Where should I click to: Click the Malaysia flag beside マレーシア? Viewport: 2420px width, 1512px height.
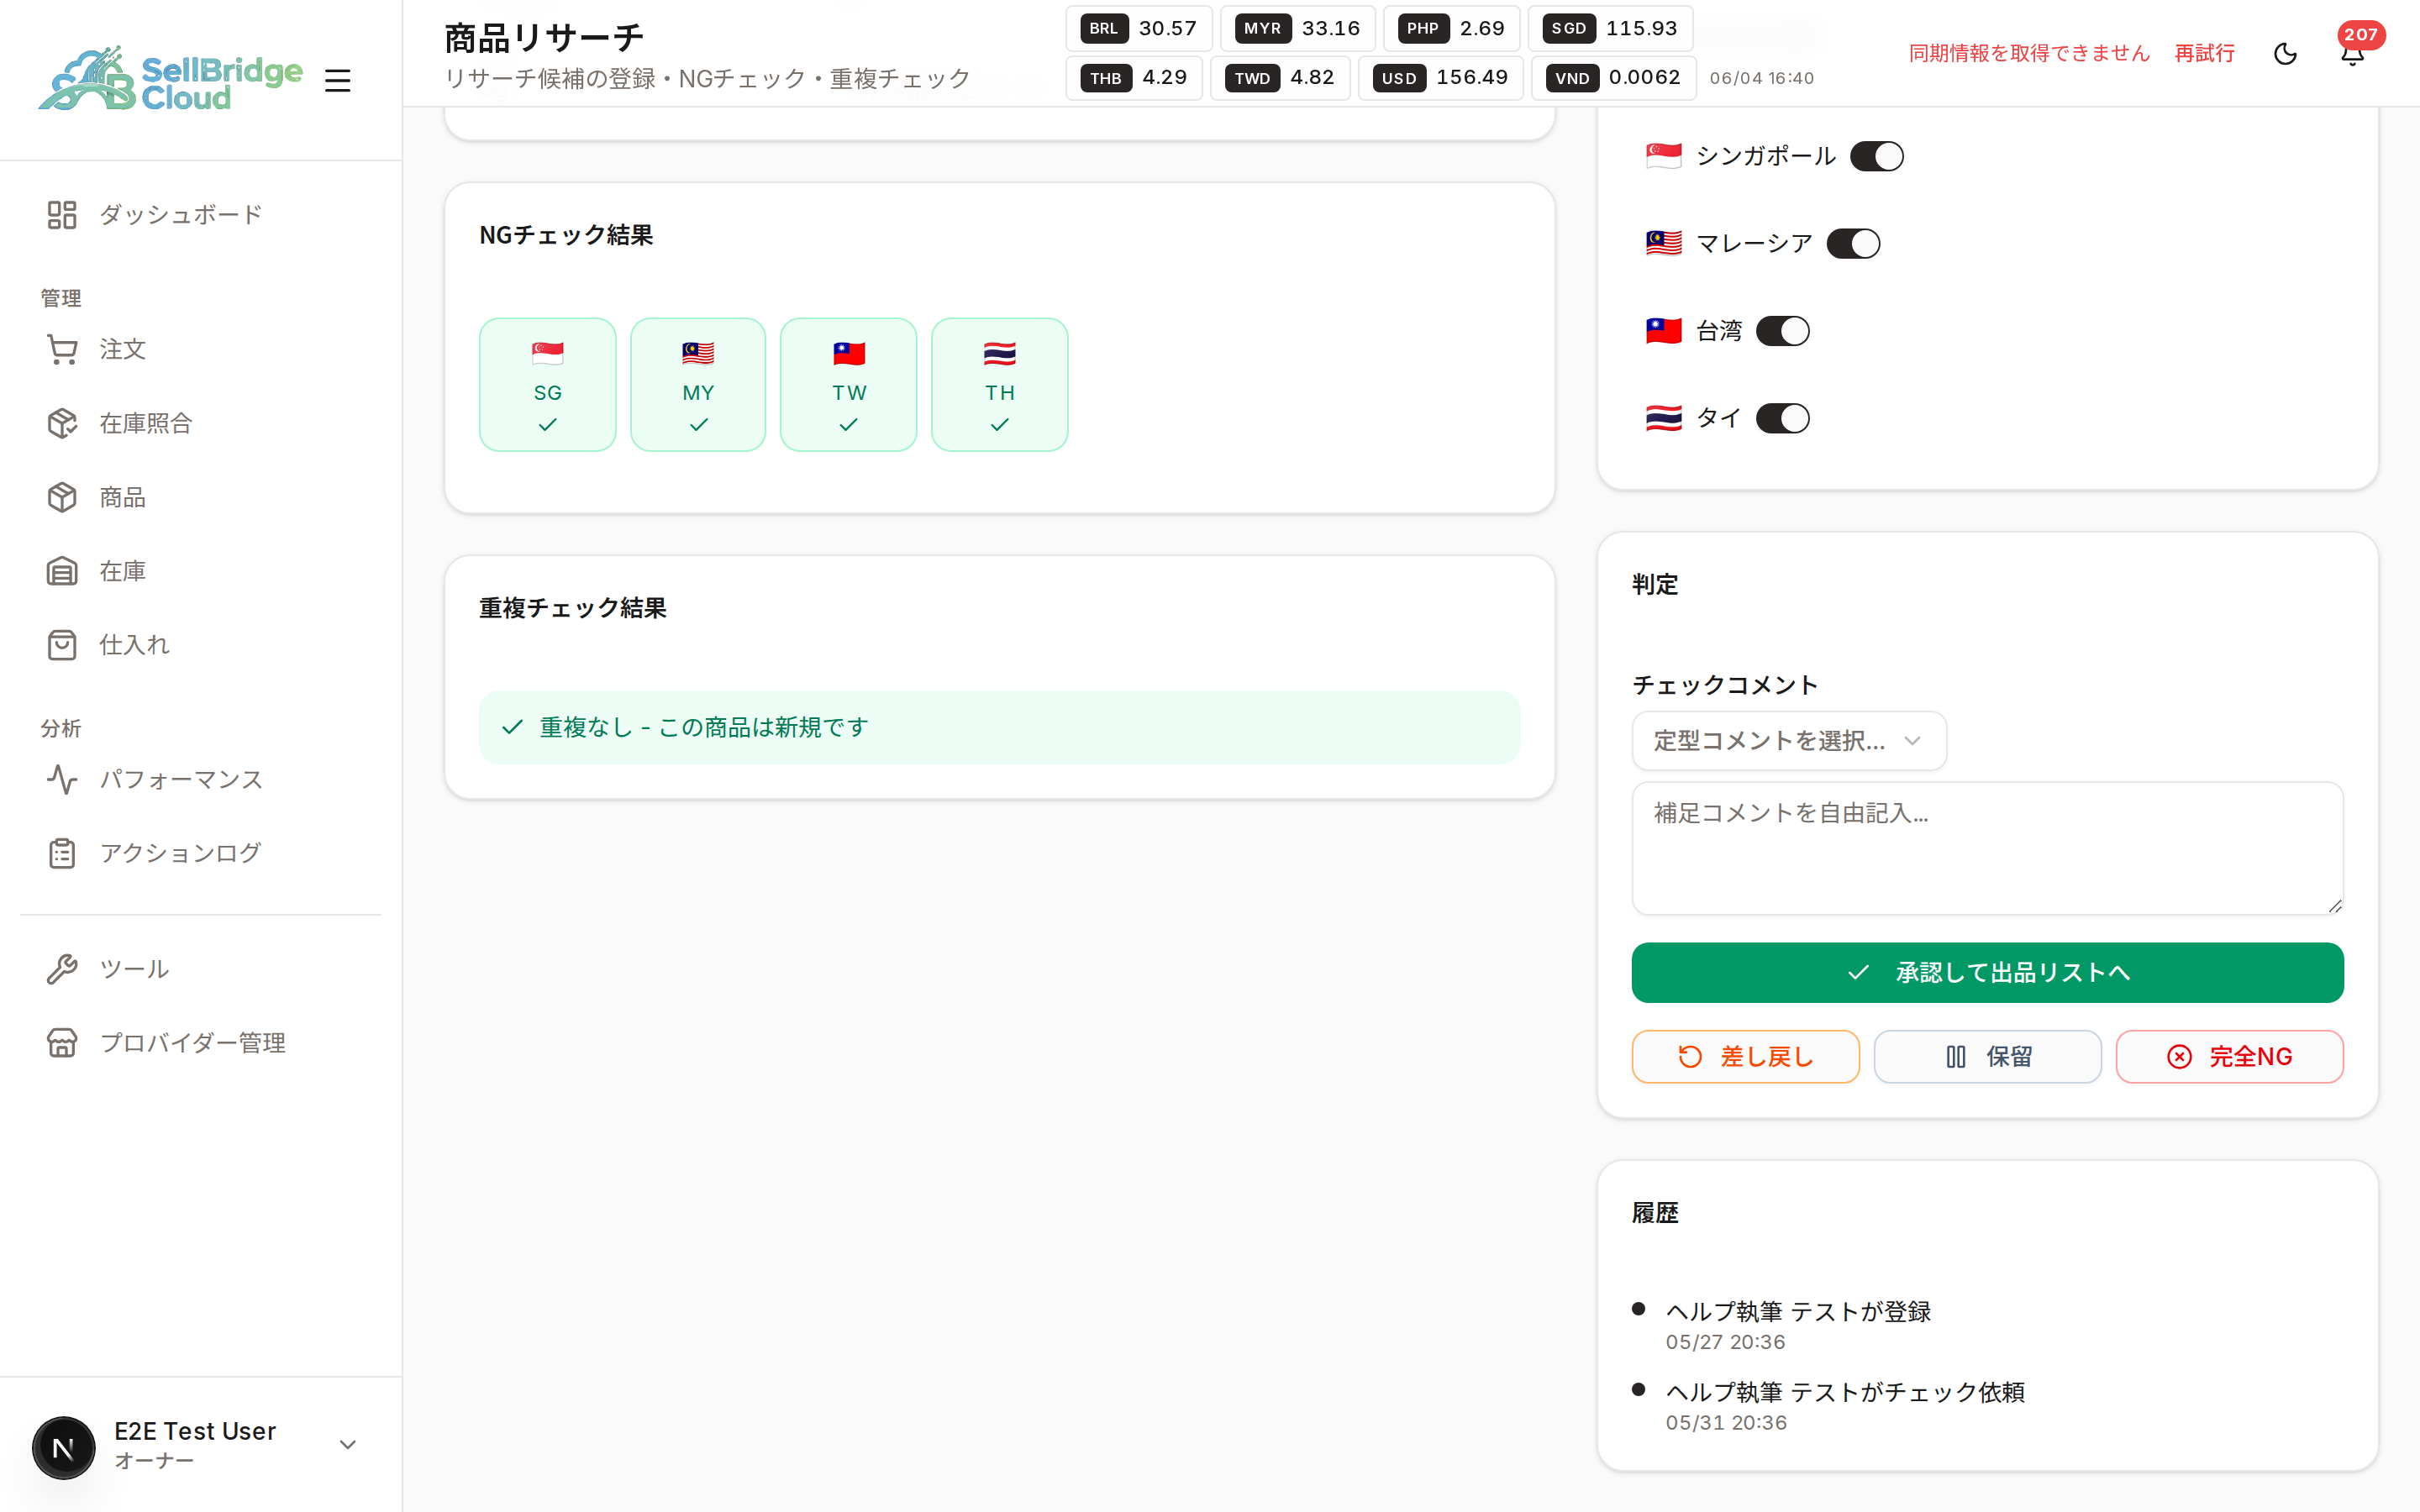[1664, 243]
